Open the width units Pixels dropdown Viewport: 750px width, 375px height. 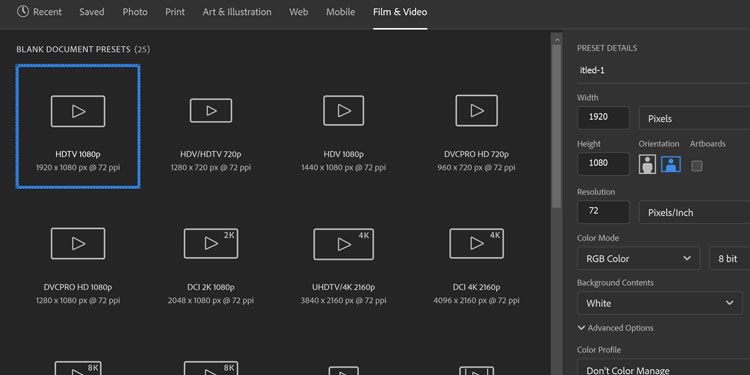coord(695,118)
